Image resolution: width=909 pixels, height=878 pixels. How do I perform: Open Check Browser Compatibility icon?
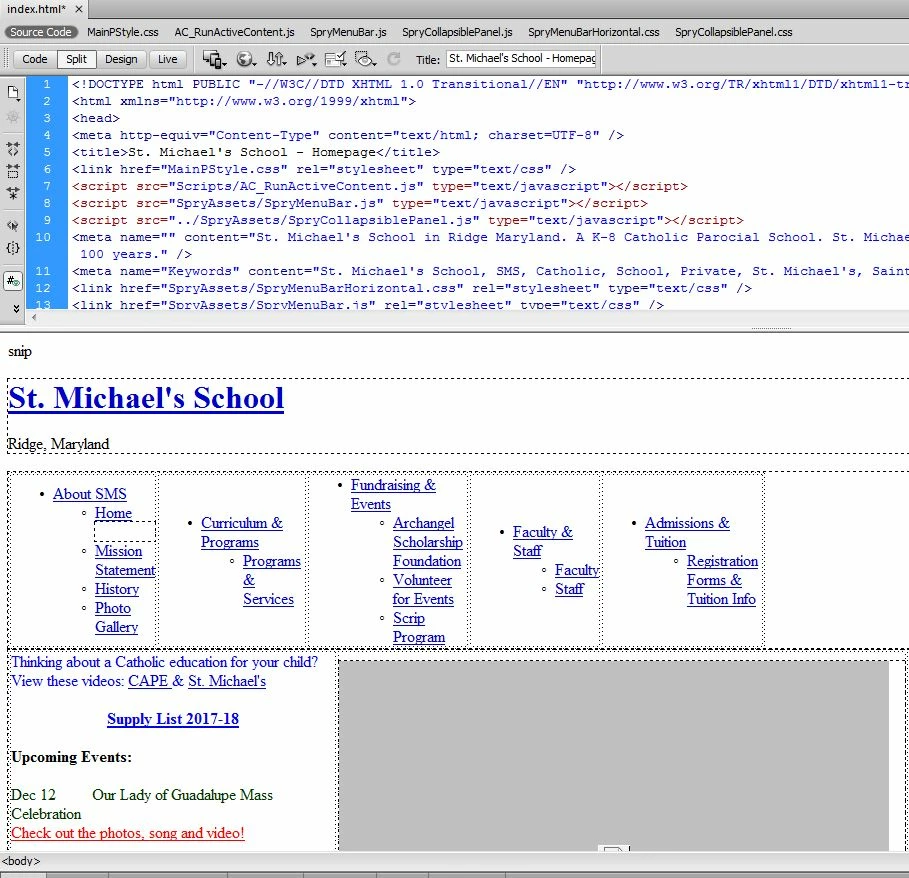pyautogui.click(x=335, y=59)
